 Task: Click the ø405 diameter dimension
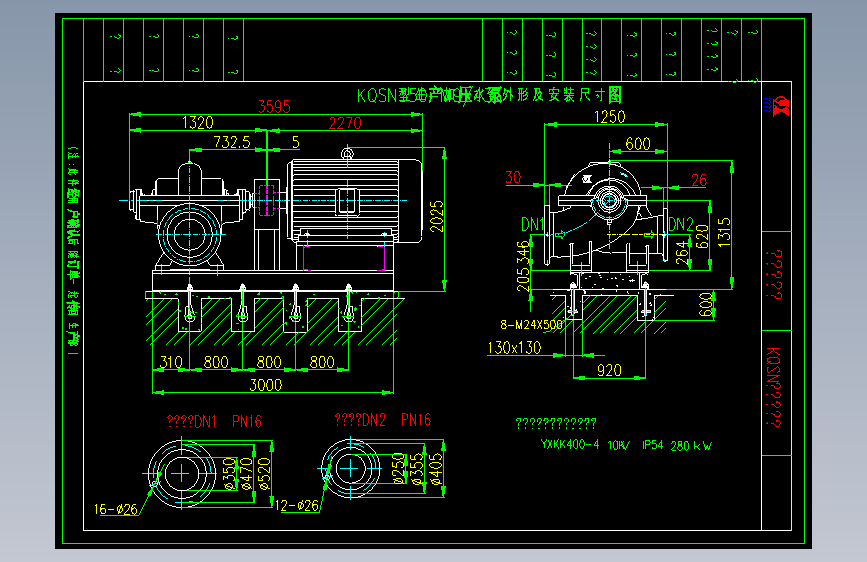click(436, 469)
